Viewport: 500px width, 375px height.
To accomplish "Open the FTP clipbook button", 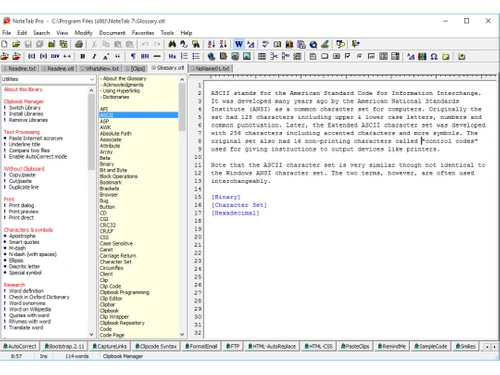I will (x=233, y=346).
